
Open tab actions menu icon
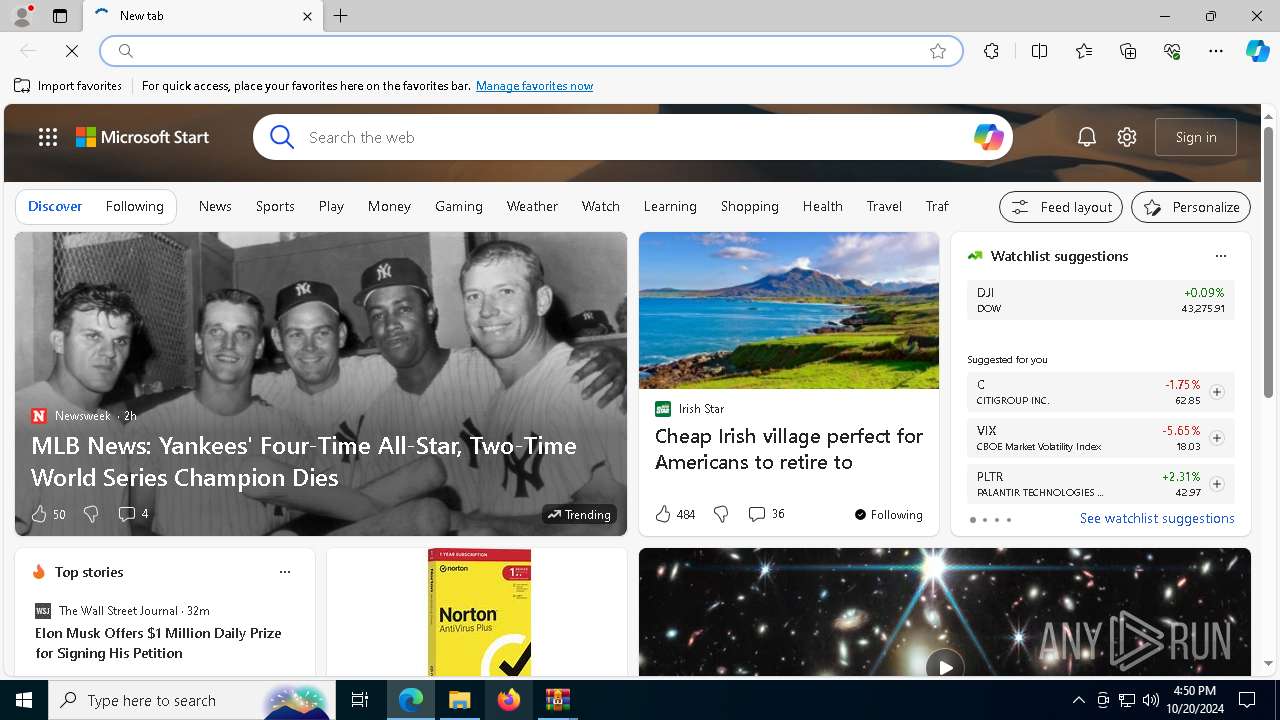pyautogui.click(x=60, y=16)
